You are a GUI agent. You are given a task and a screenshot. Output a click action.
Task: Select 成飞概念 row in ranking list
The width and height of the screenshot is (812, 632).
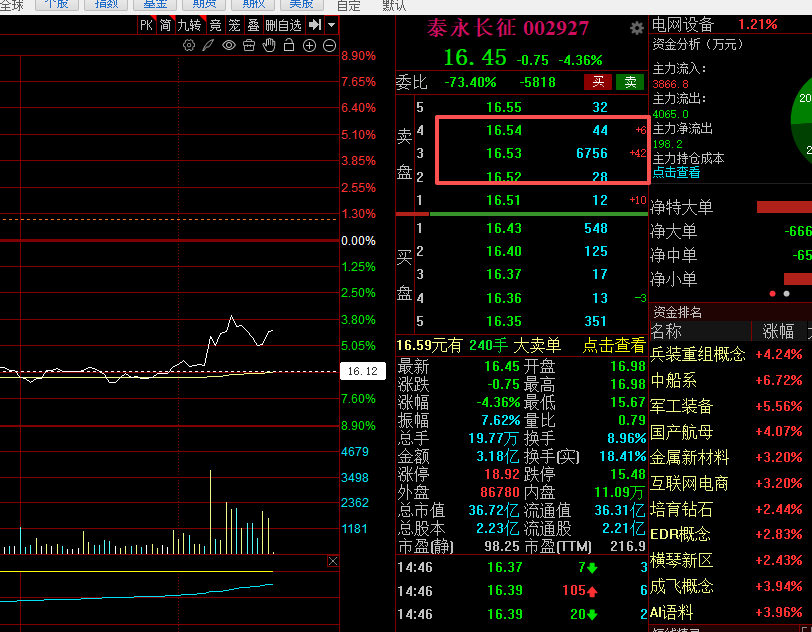(682, 586)
